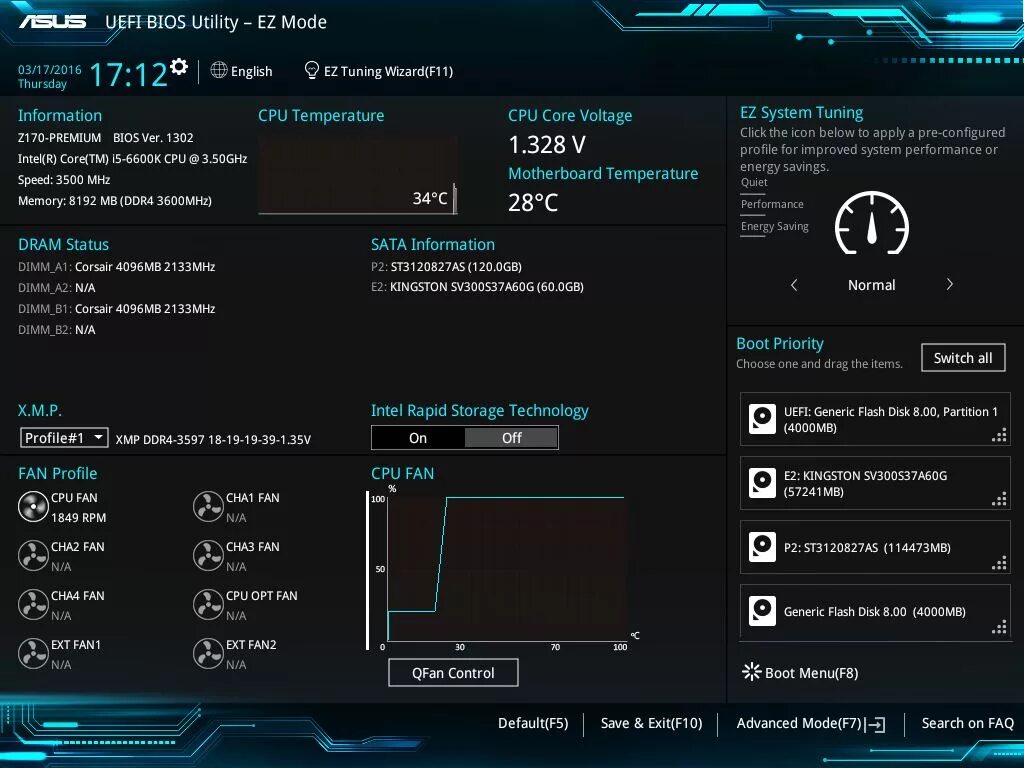The width and height of the screenshot is (1024, 768).
Task: Select P2: ST3120827AS (114473MB) boot entry
Action: click(875, 547)
